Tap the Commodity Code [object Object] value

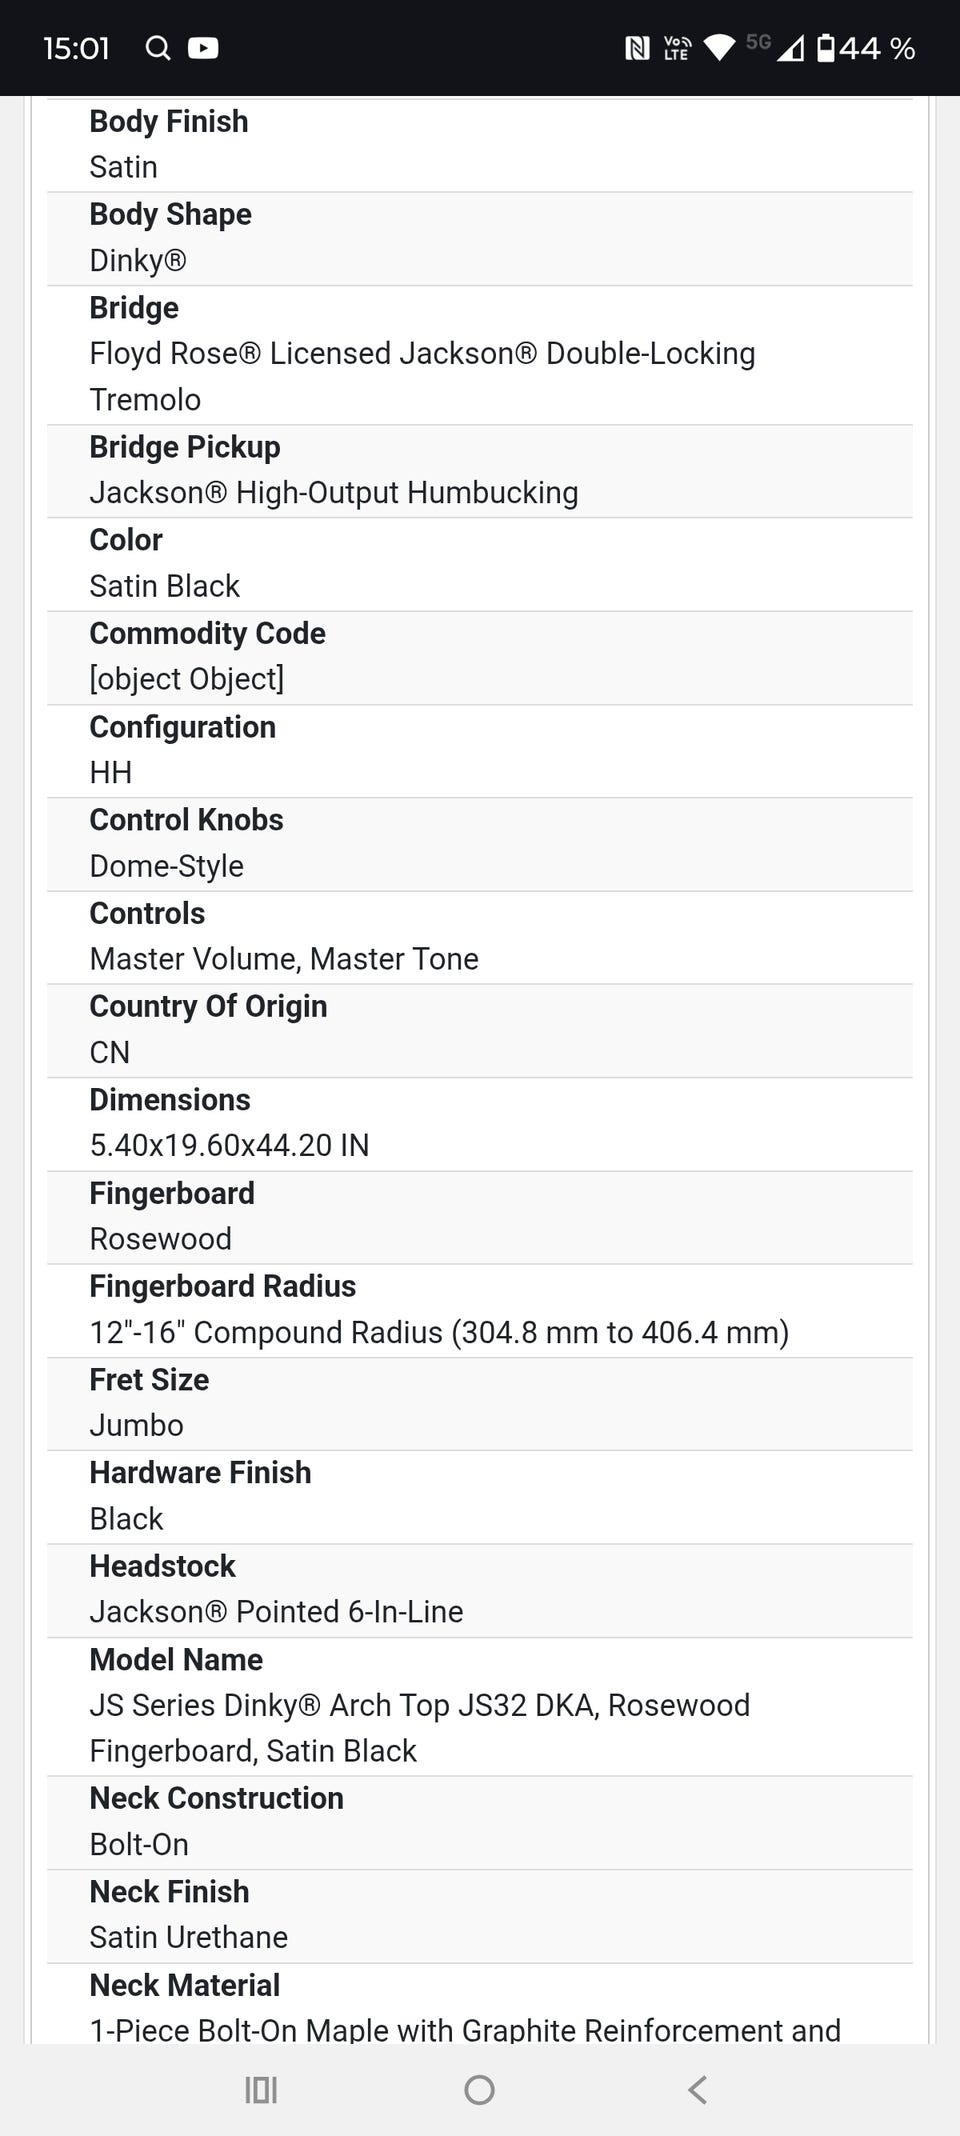click(187, 679)
